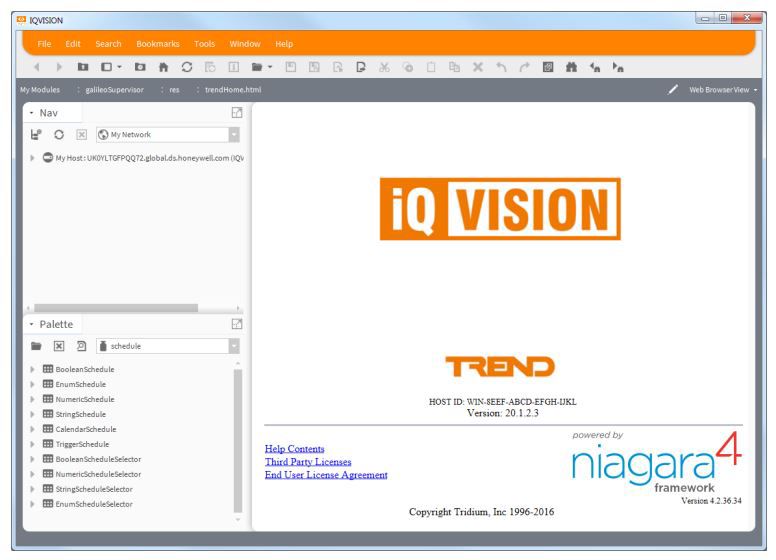Screen dimensions: 776x560
Task: Collapse the Nav panel header arrow
Action: point(31,113)
